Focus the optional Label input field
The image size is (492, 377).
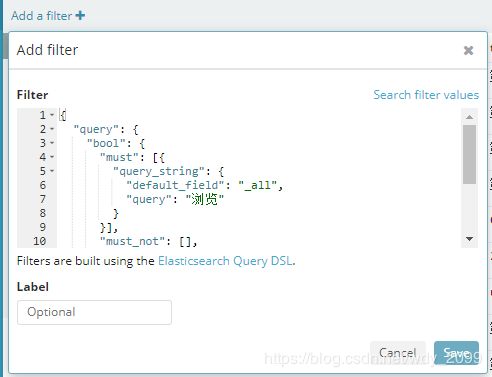click(x=94, y=312)
